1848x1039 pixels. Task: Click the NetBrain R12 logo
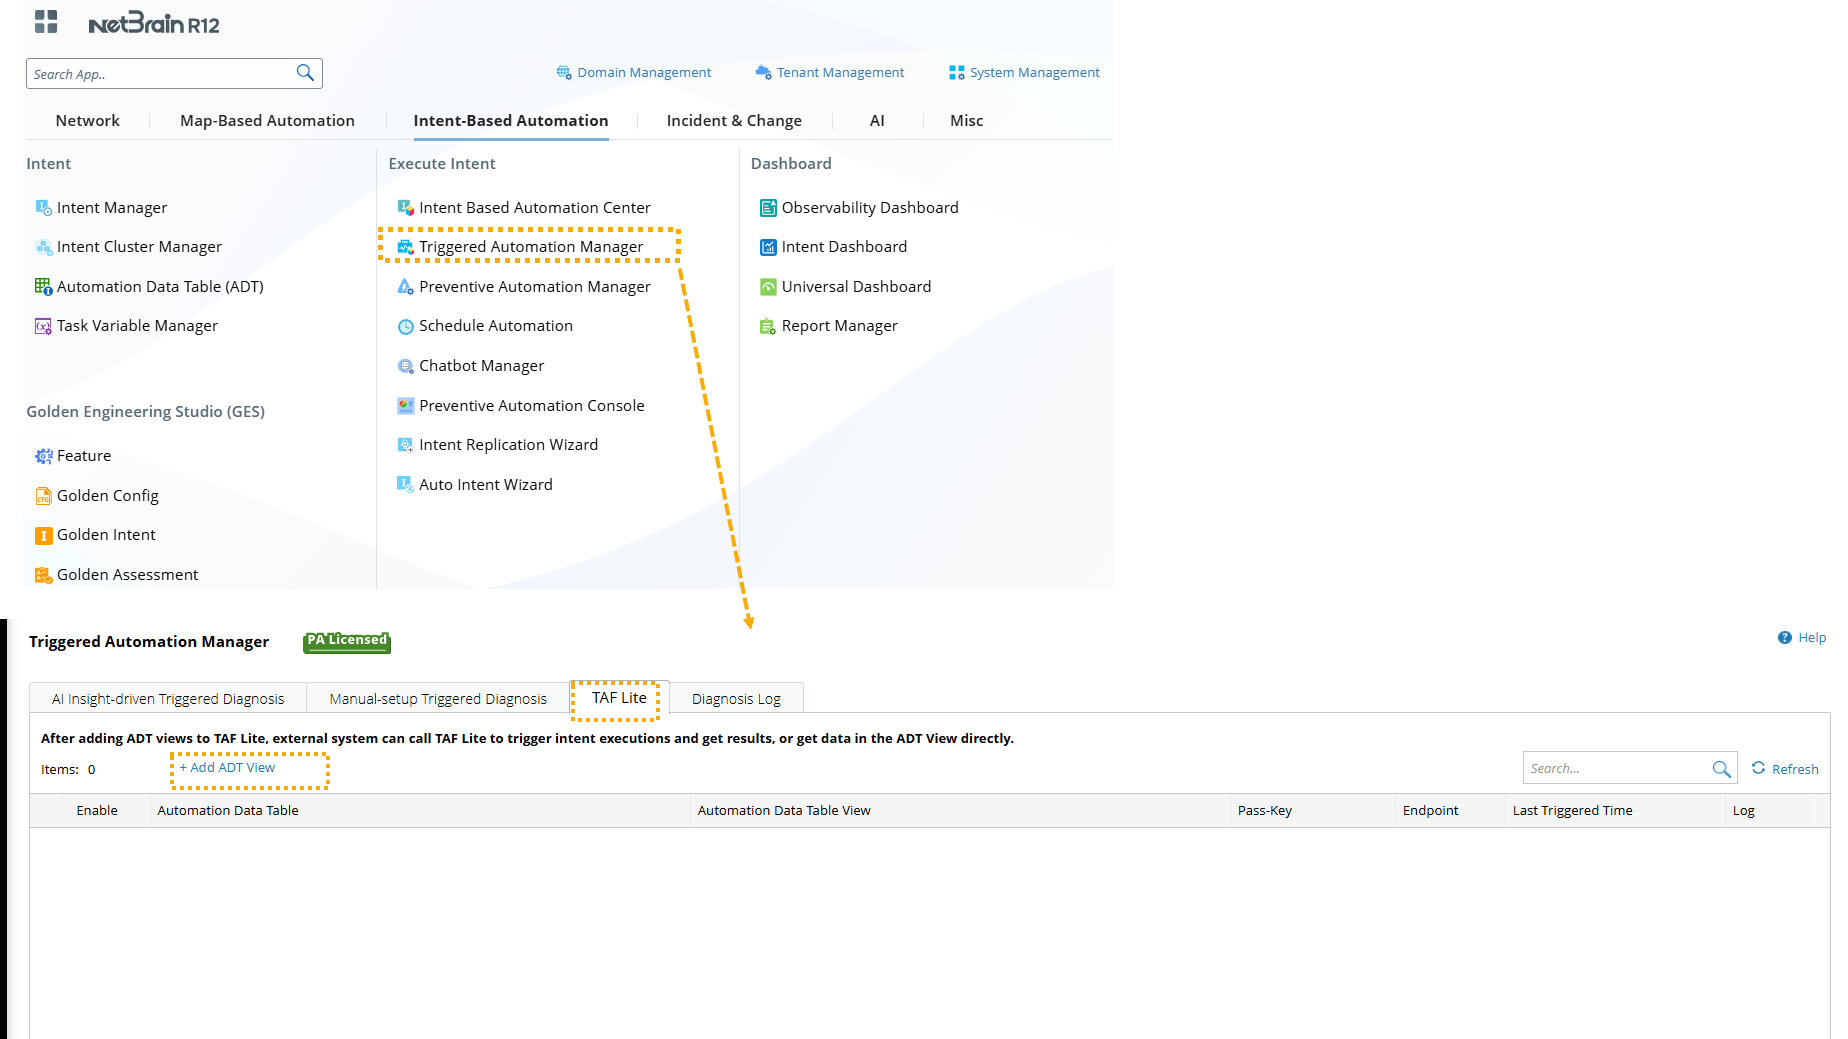(154, 23)
